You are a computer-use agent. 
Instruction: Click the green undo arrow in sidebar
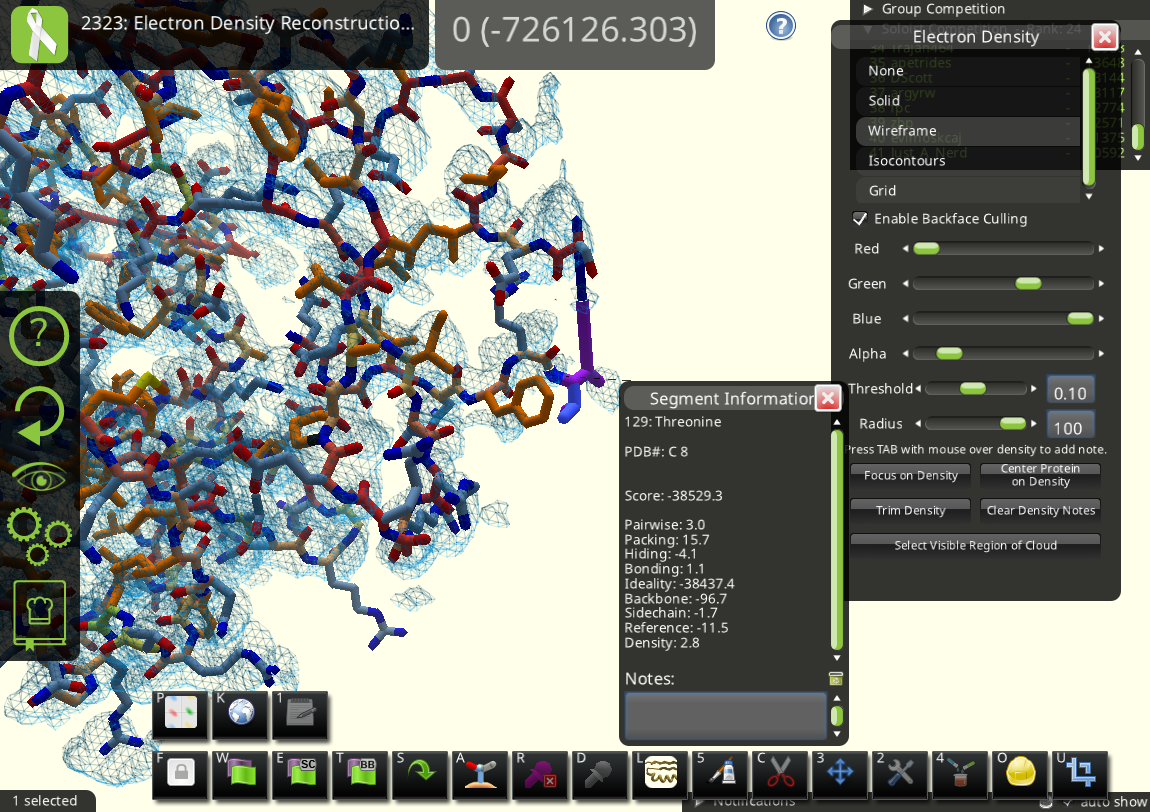(x=38, y=415)
